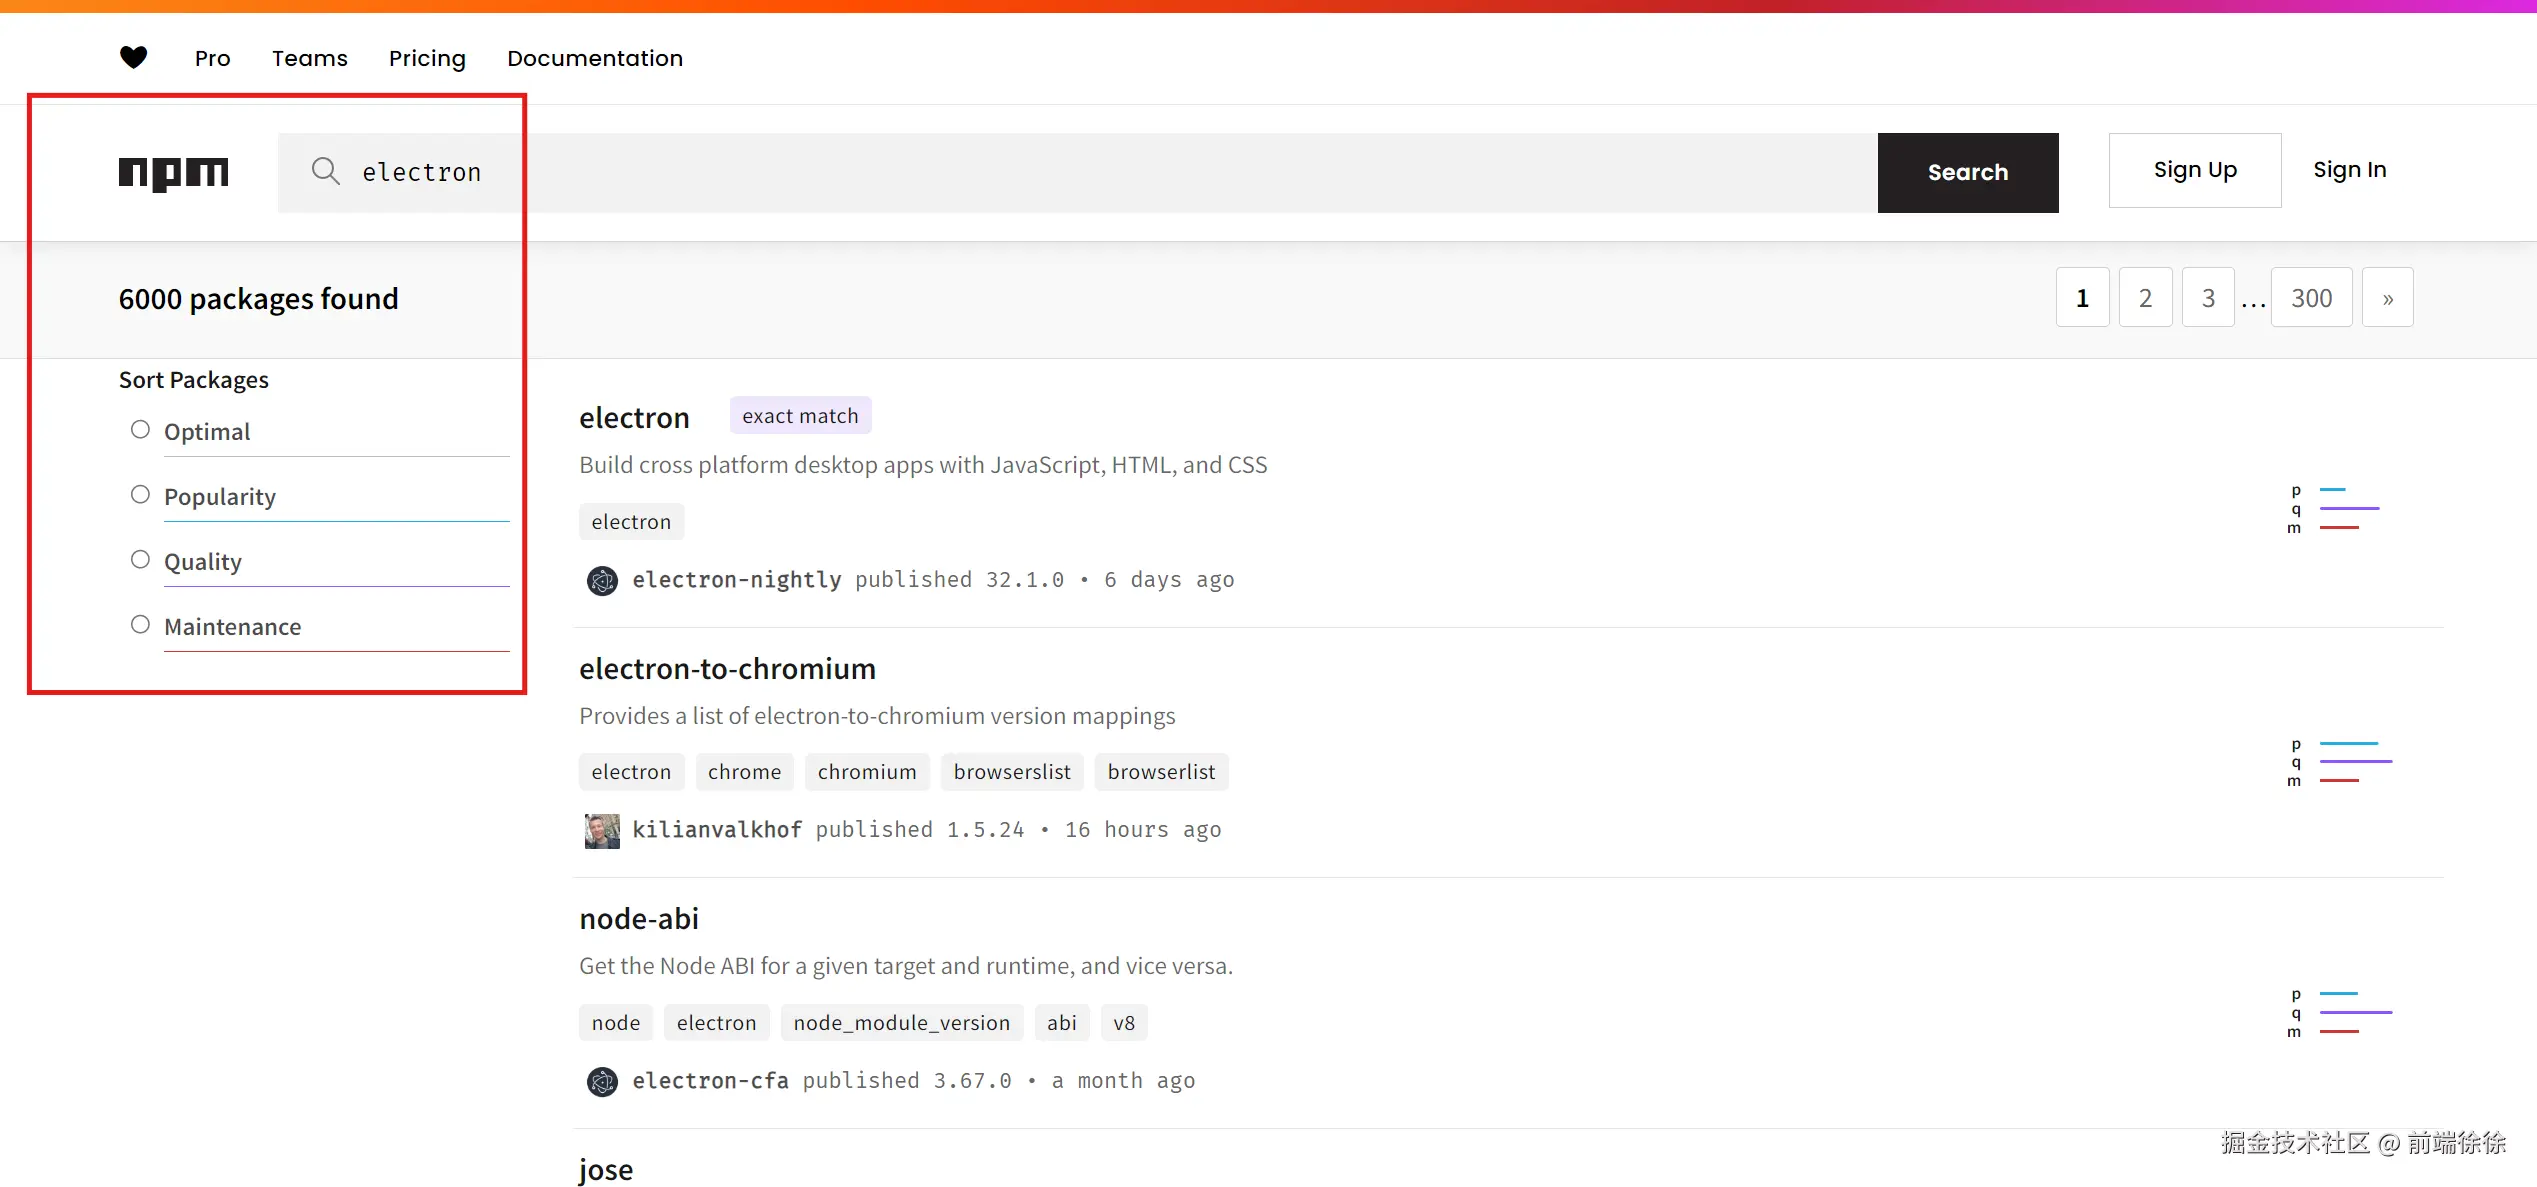This screenshot has width=2537, height=1187.
Task: Go to results page 2
Action: [x=2145, y=298]
